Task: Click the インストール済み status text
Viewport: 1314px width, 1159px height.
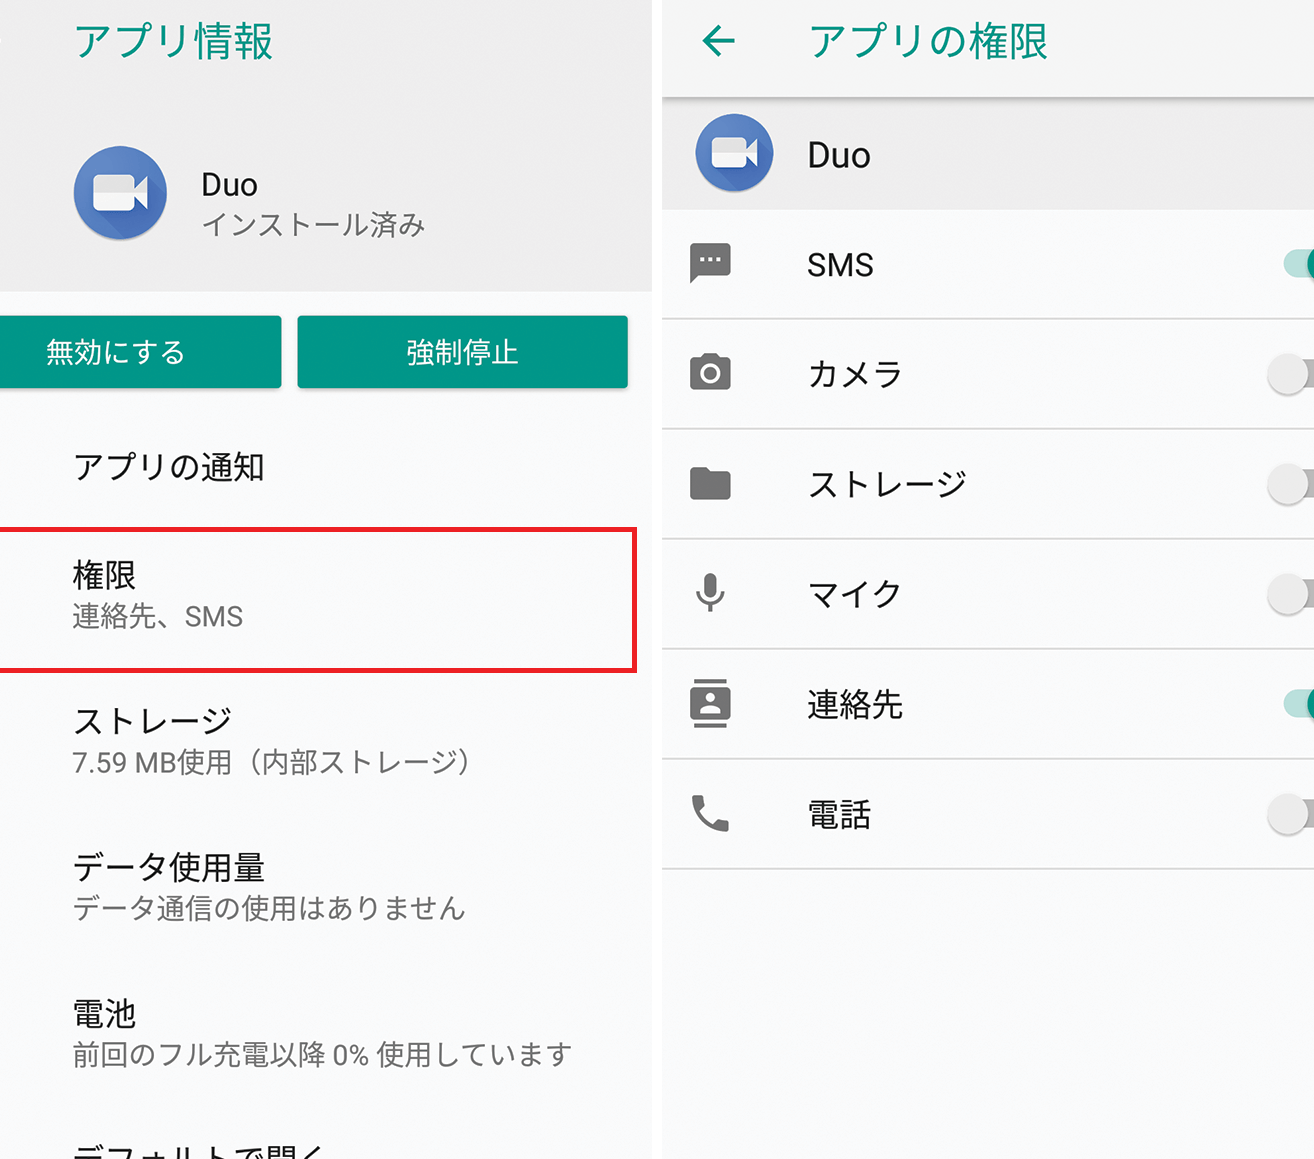Action: pyautogui.click(x=314, y=225)
